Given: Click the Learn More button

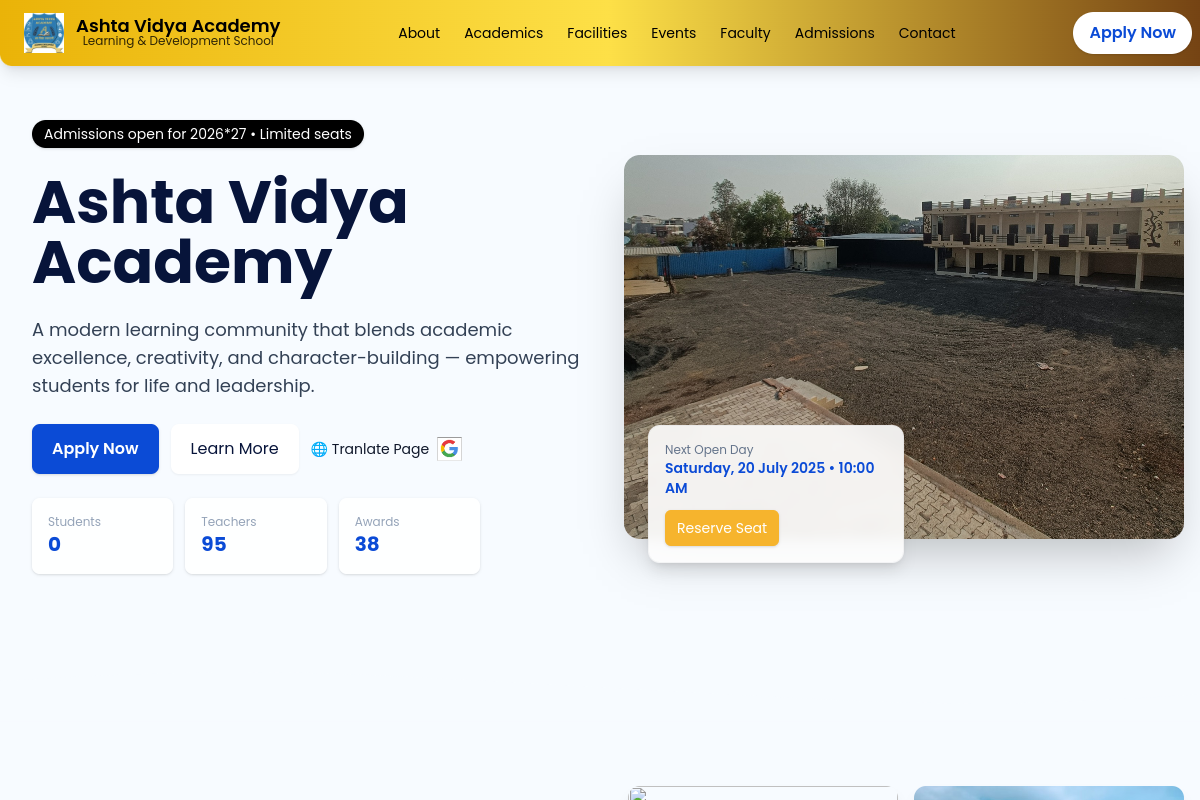Looking at the screenshot, I should (234, 449).
